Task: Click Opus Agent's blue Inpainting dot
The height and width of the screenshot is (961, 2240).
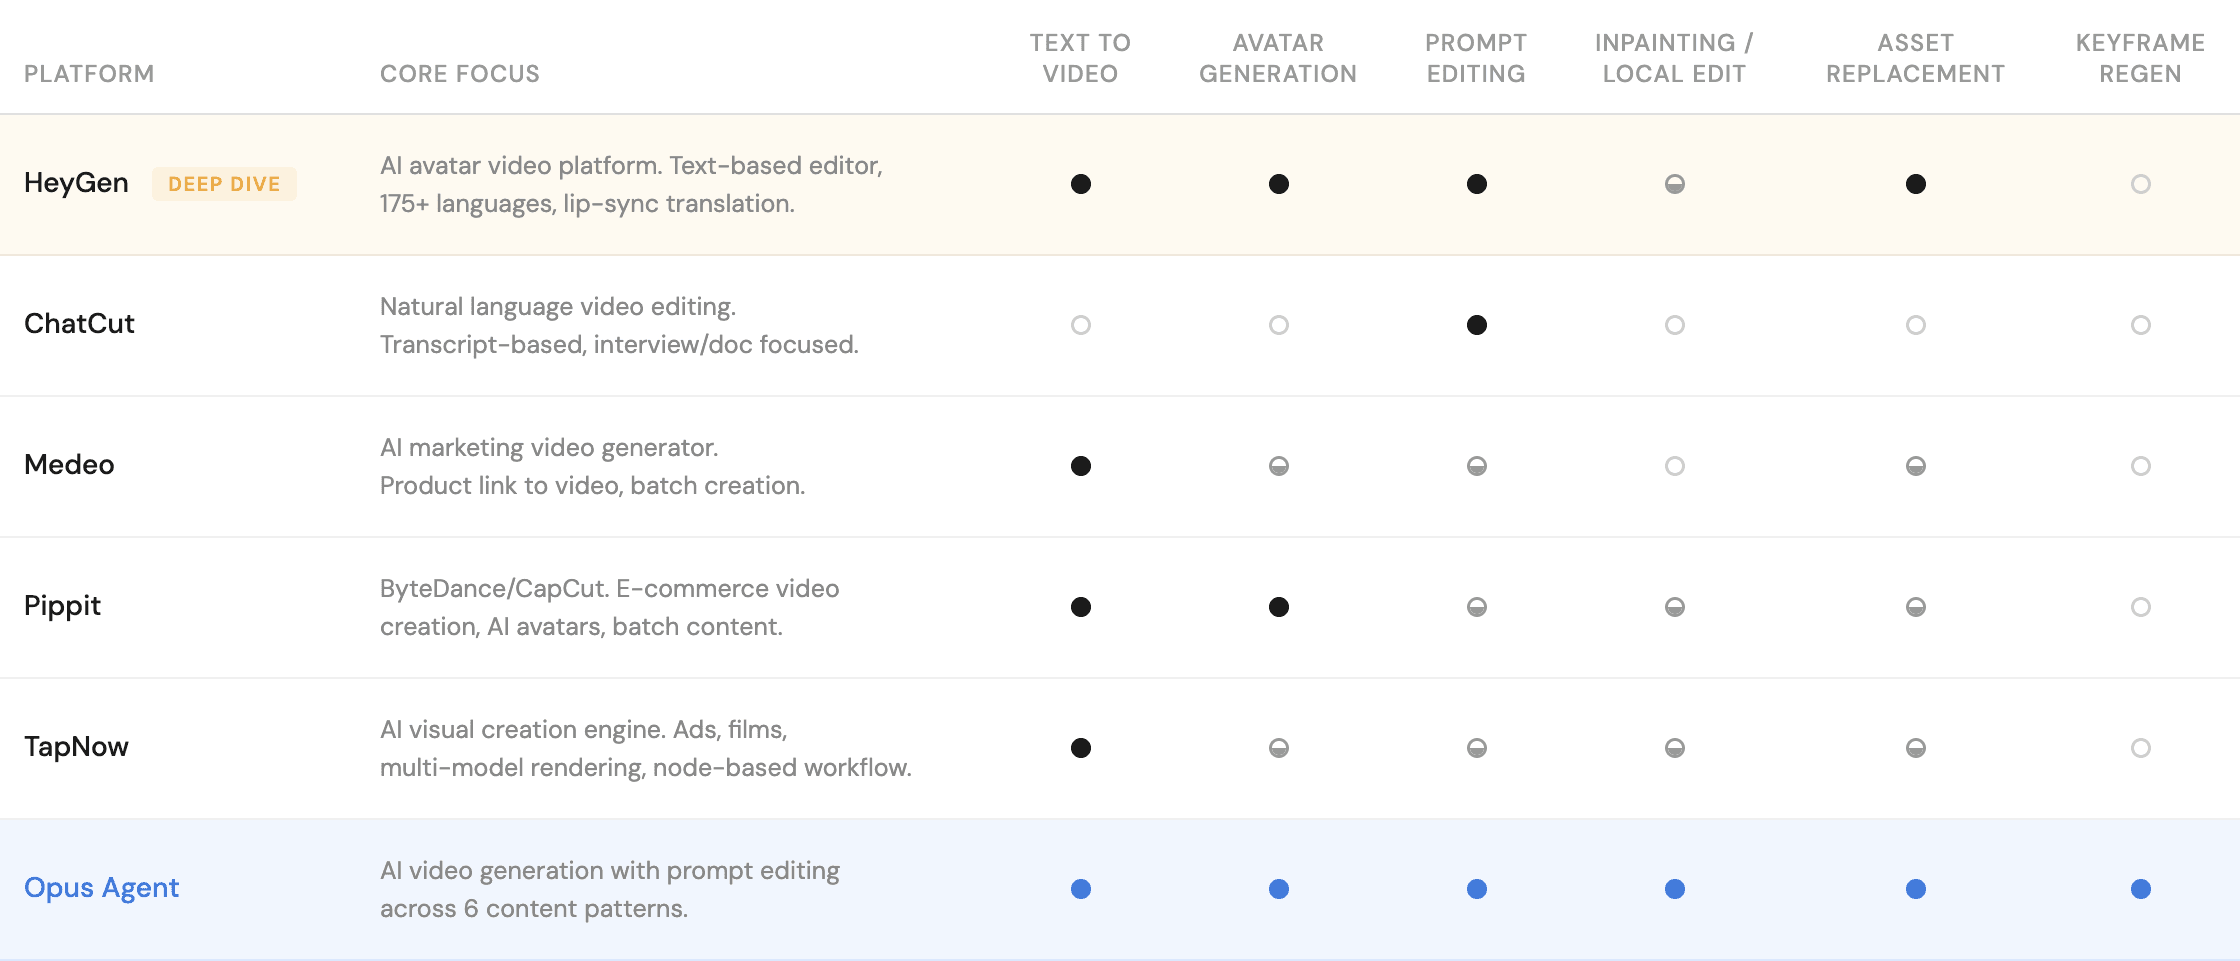Action: click(x=1674, y=889)
